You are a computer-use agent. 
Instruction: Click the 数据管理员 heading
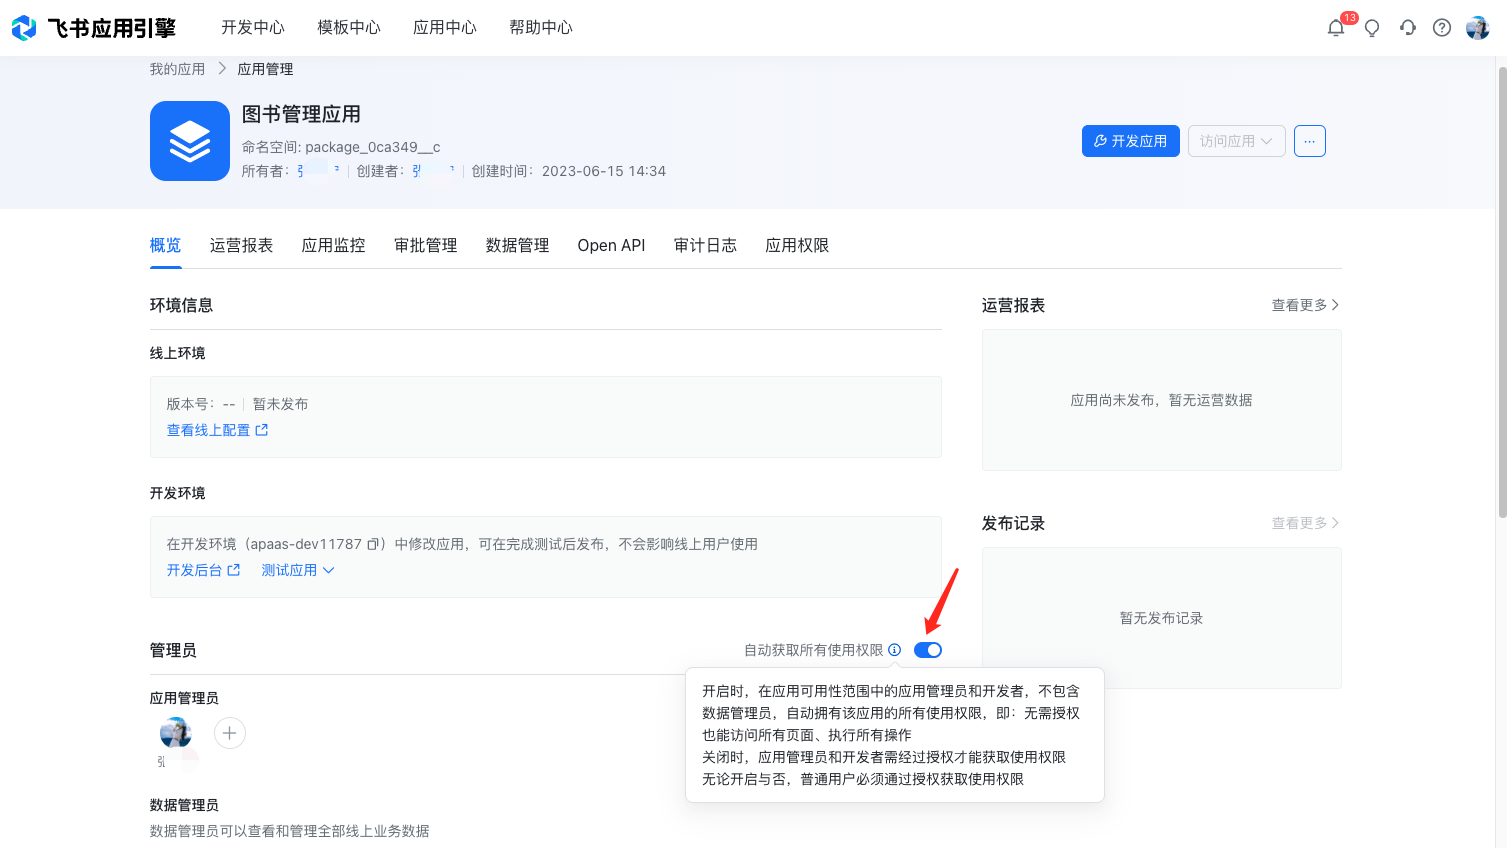pyautogui.click(x=184, y=805)
